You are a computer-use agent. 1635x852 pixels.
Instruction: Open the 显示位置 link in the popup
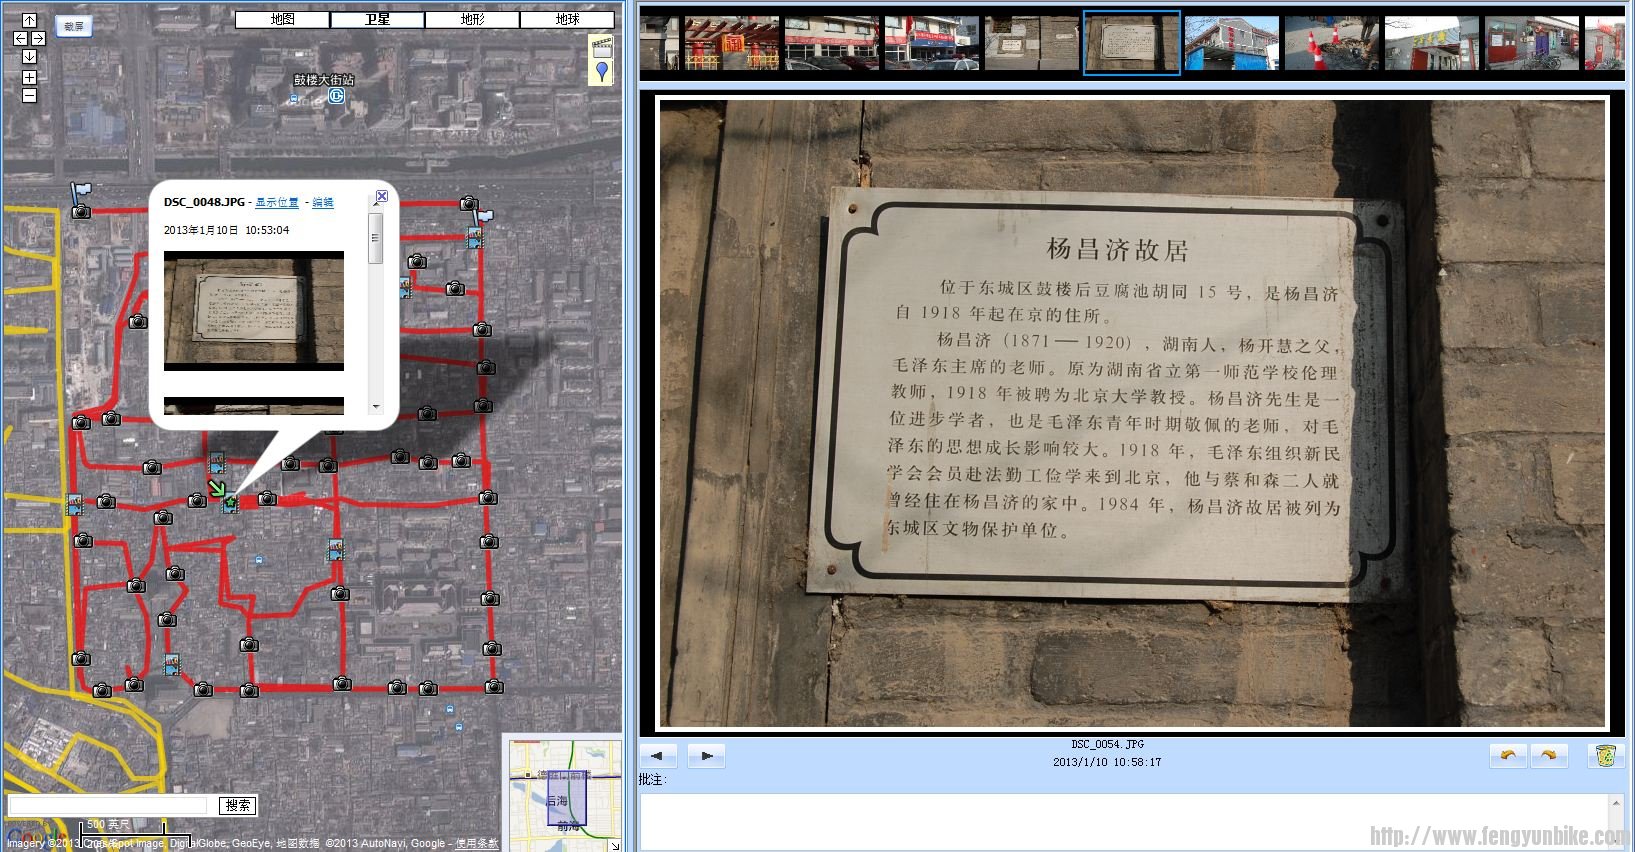277,202
